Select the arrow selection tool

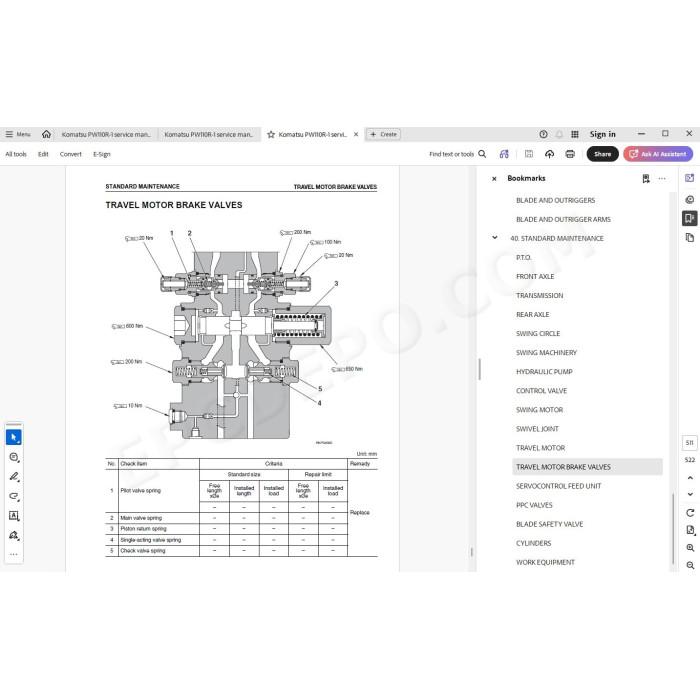pos(14,438)
